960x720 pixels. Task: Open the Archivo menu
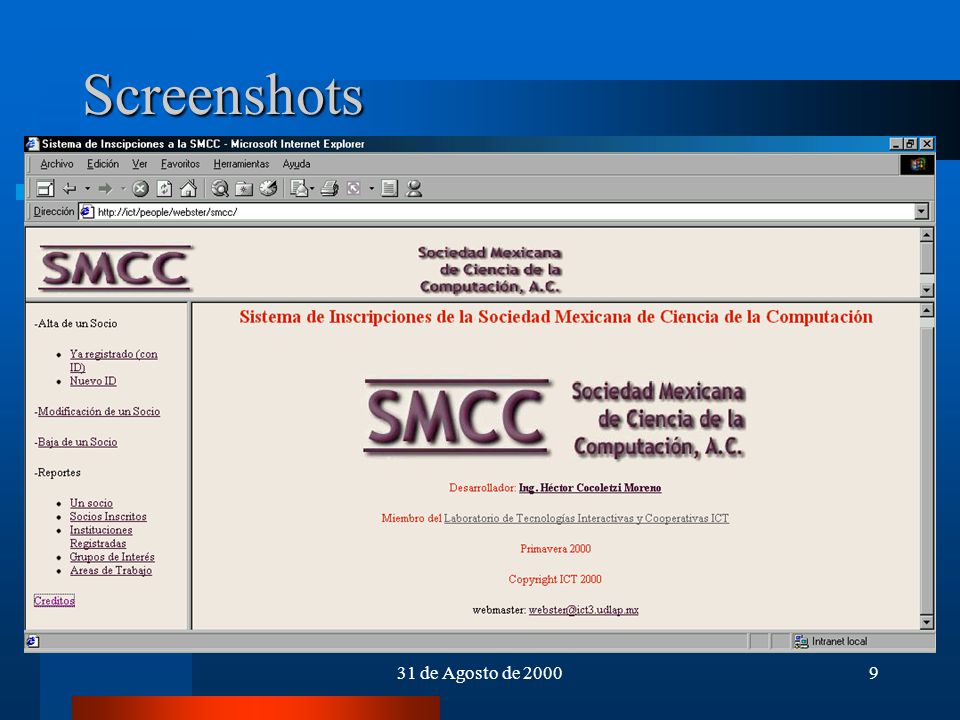(x=57, y=164)
